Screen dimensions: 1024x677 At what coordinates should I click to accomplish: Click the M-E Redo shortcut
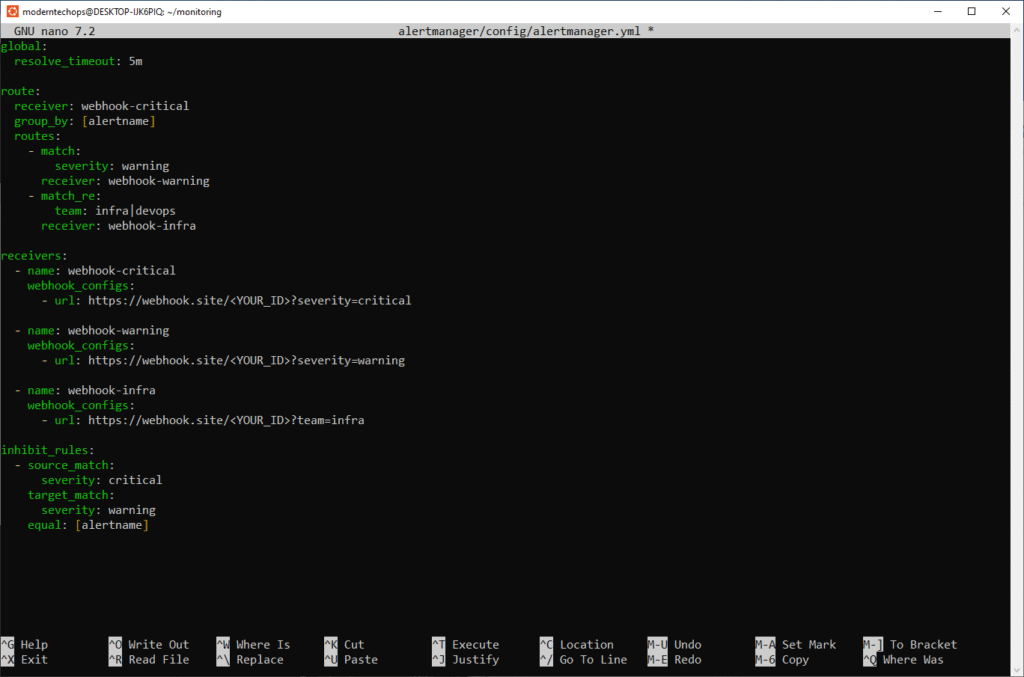coord(675,659)
